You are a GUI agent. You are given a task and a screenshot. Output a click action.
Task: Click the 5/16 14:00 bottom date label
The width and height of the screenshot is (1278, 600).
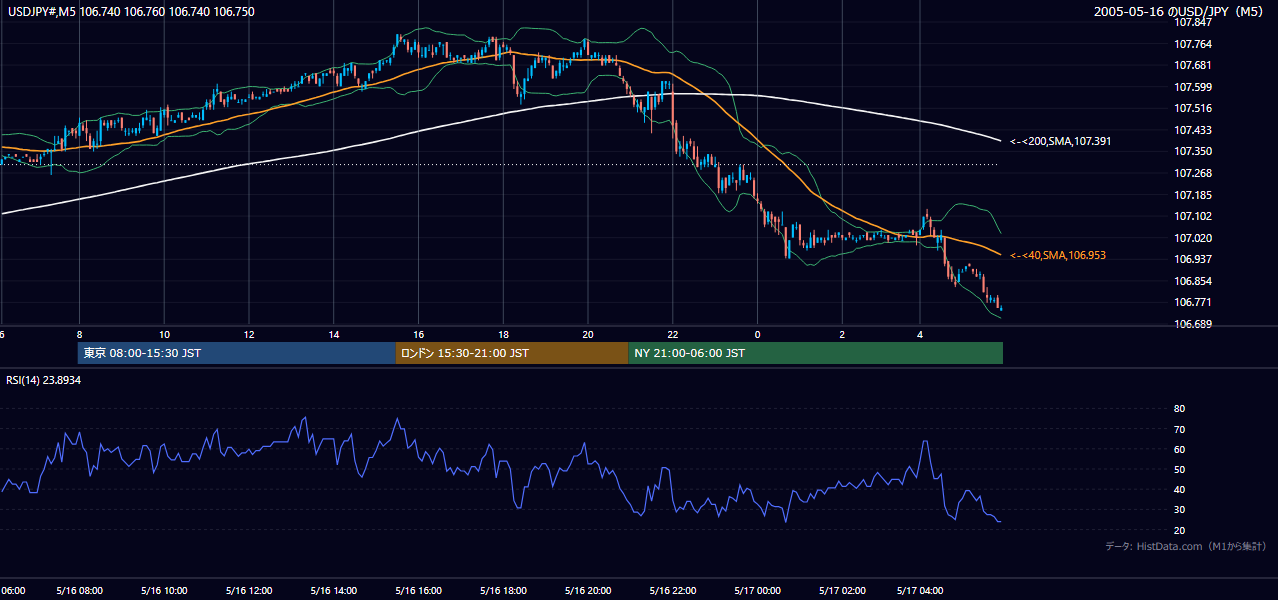332,590
